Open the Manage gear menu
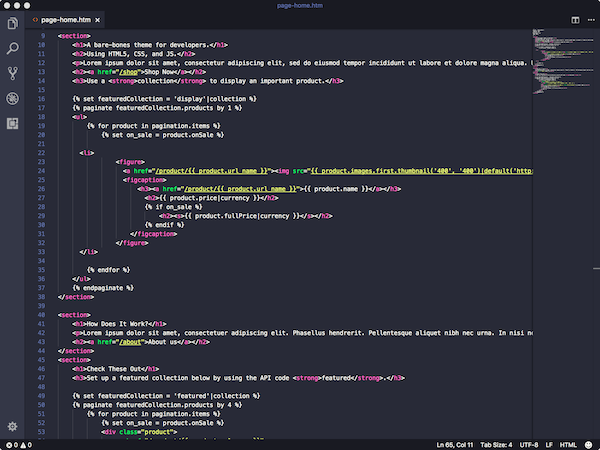The width and height of the screenshot is (600, 450). 12,426
